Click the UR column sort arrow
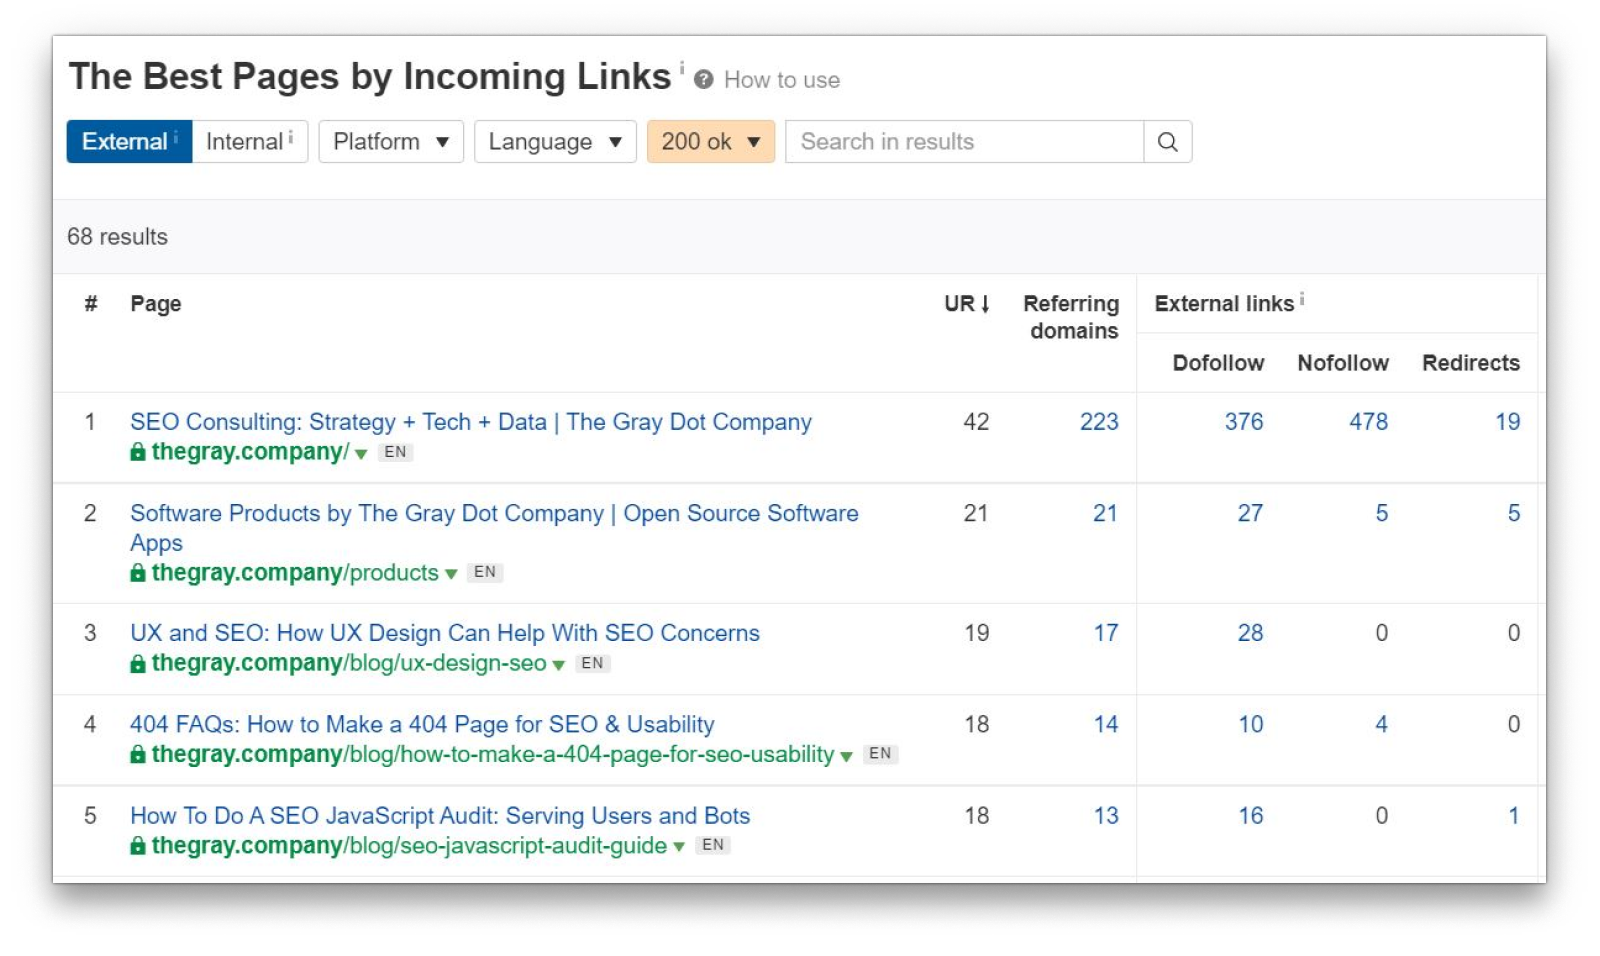Viewport: 1600px width, 956px height. tap(985, 304)
